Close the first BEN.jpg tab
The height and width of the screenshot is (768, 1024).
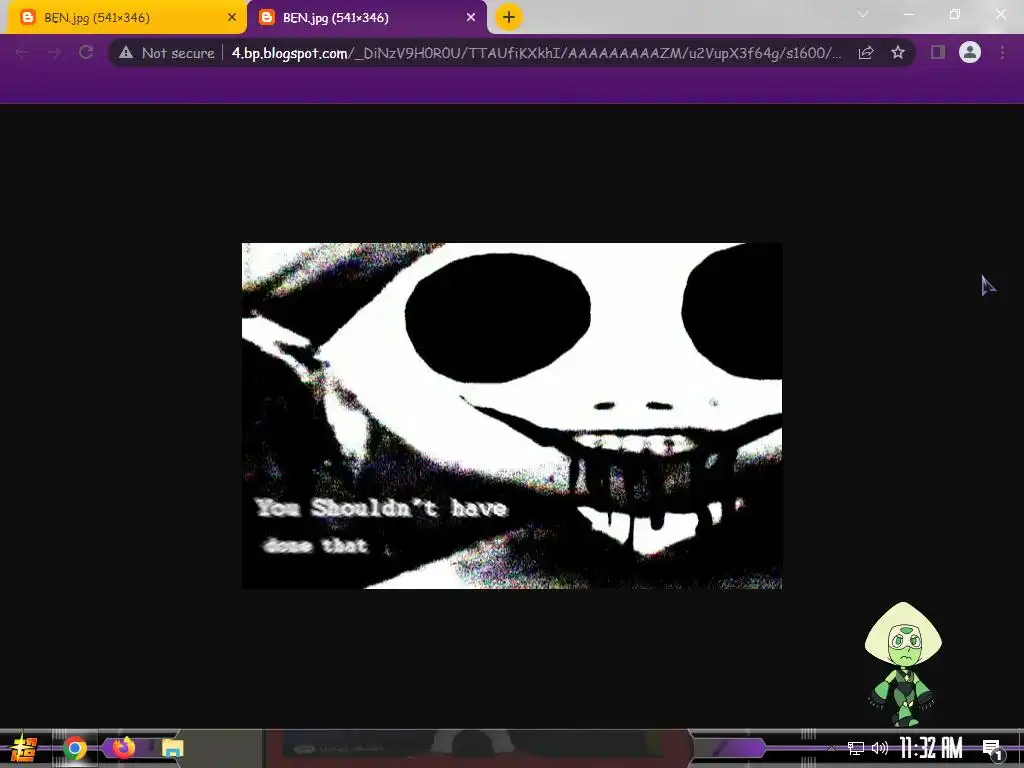click(x=232, y=18)
